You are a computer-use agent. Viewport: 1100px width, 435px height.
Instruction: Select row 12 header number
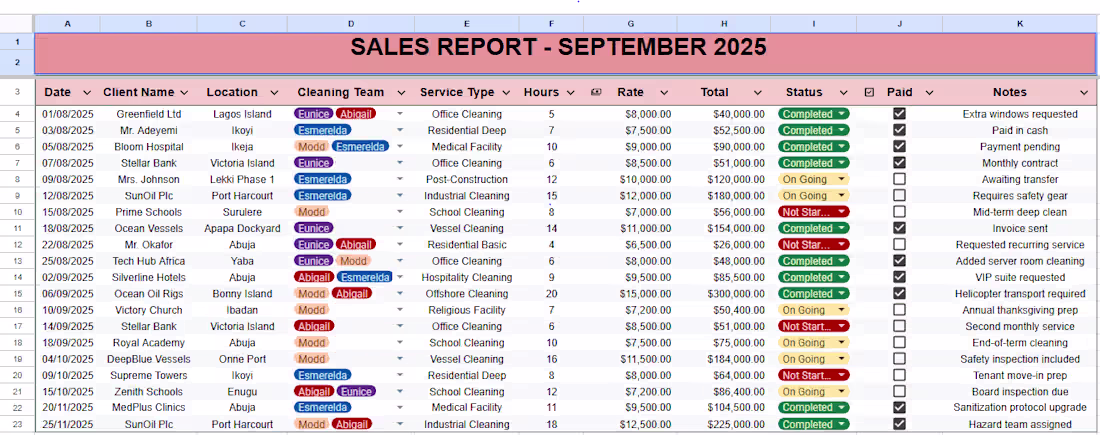click(17, 244)
